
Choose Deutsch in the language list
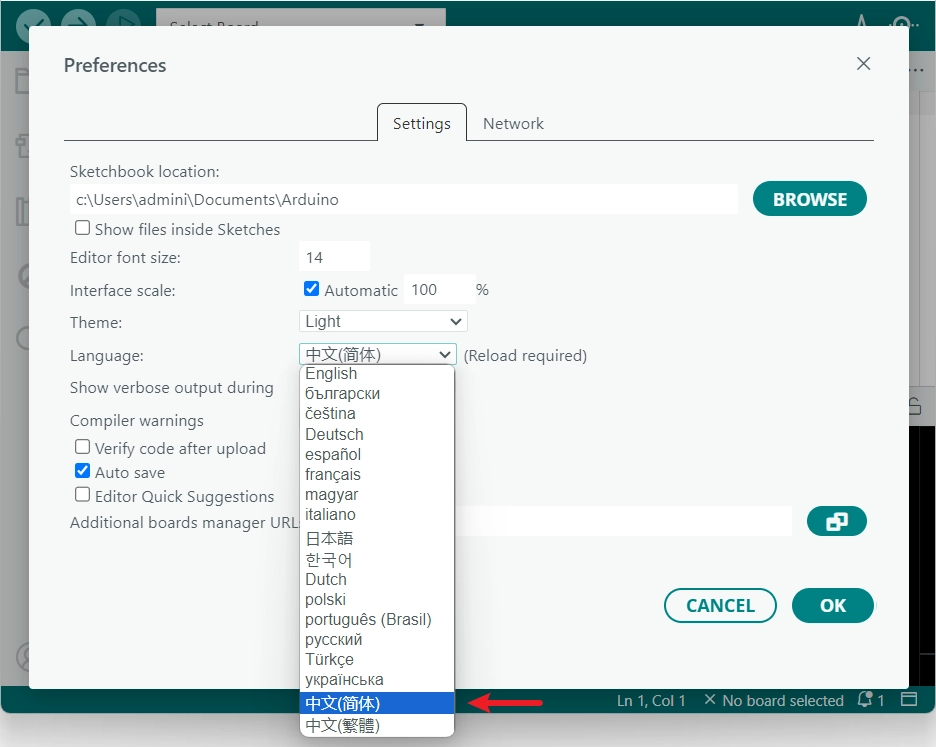click(334, 434)
